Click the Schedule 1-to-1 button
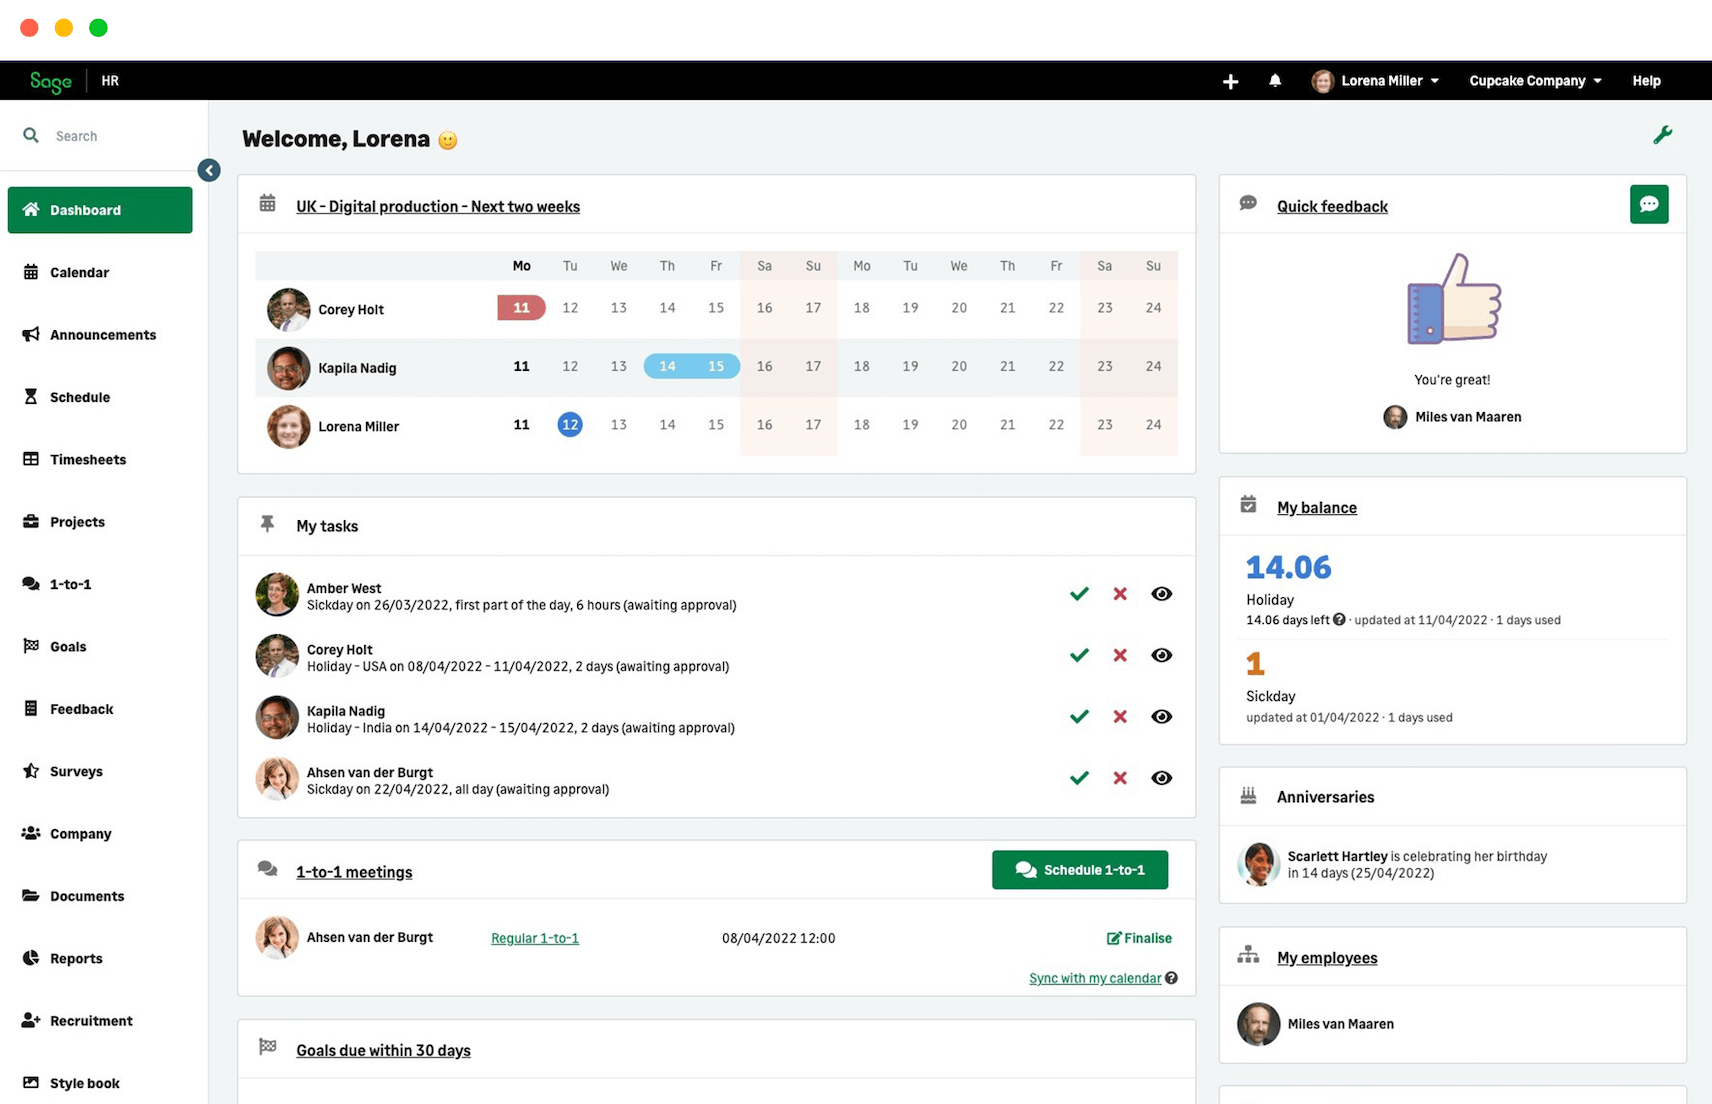The width and height of the screenshot is (1712, 1104). [1079, 870]
